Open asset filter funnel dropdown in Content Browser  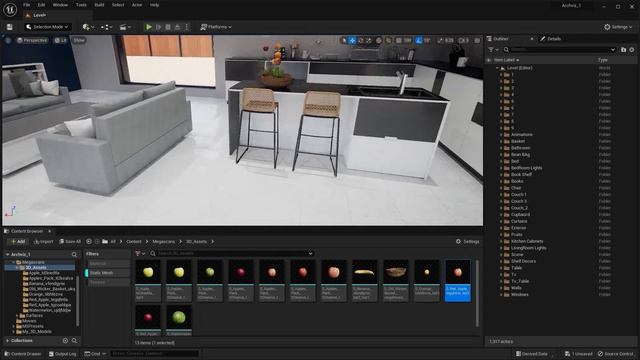[140, 253]
